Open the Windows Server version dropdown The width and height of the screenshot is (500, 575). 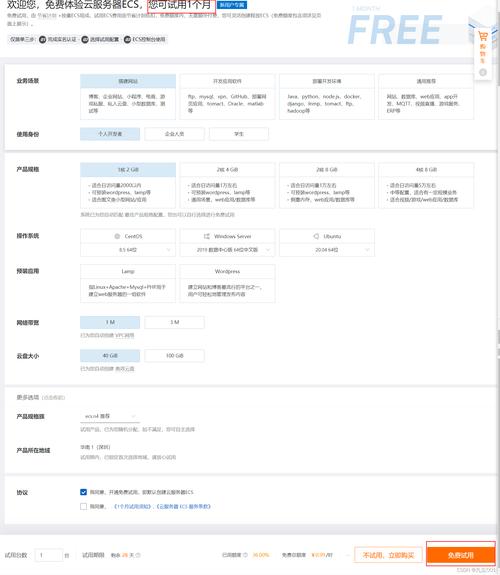227,250
